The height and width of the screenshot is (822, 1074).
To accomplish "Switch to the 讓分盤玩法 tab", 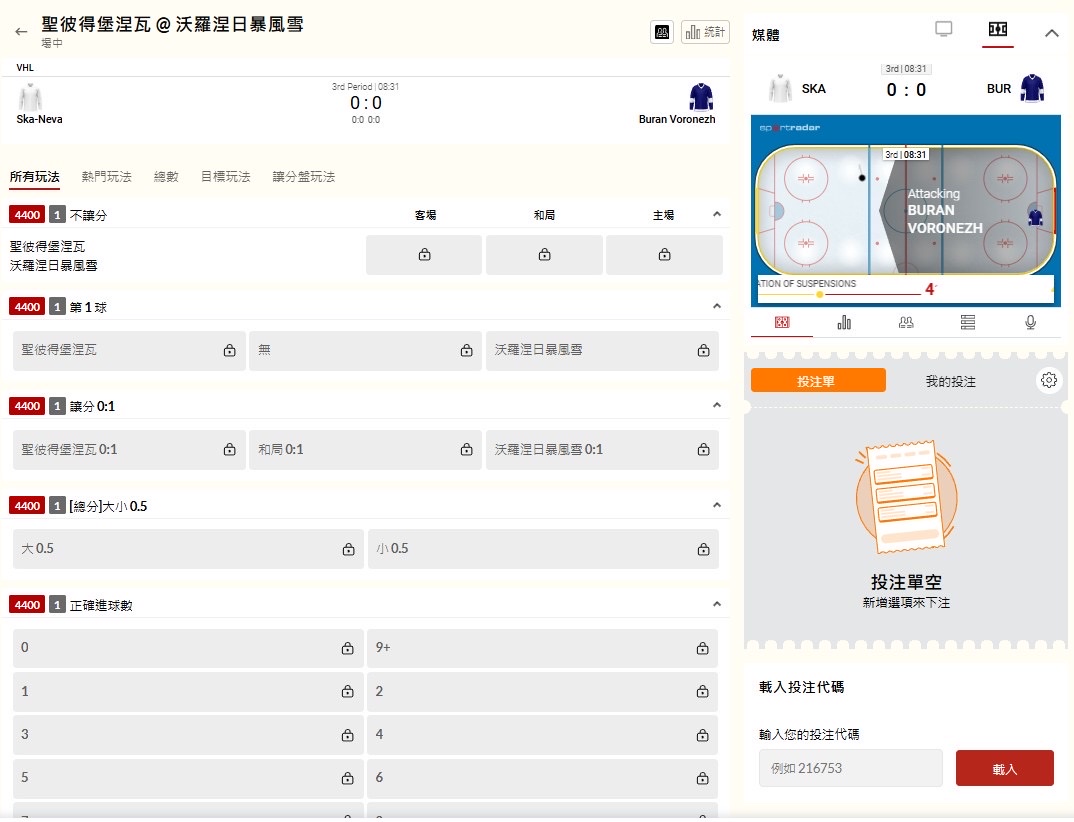I will tap(303, 177).
